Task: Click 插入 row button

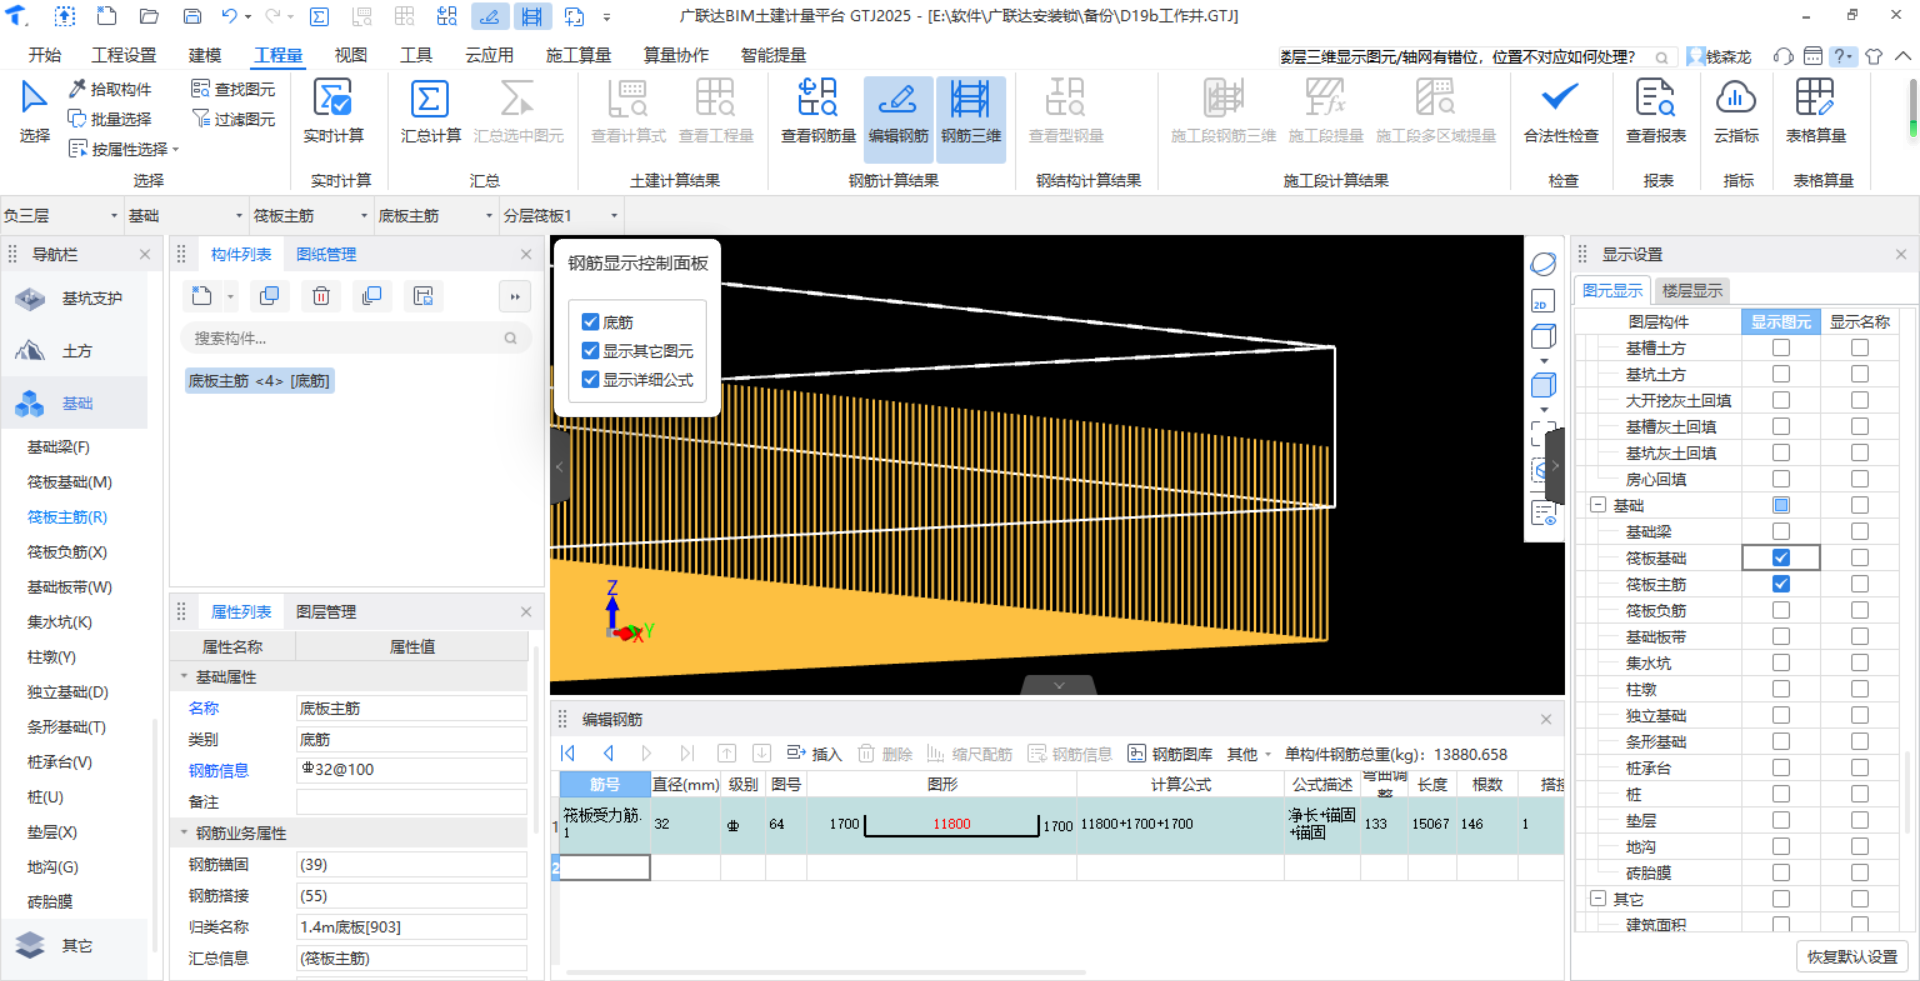Action: pos(815,754)
